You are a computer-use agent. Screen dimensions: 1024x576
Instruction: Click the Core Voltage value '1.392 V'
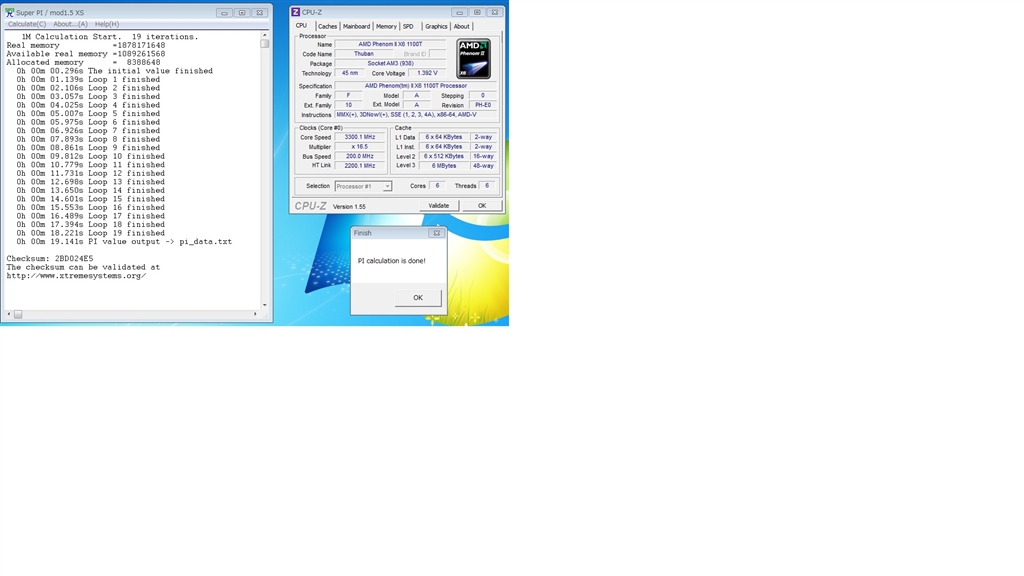click(427, 73)
